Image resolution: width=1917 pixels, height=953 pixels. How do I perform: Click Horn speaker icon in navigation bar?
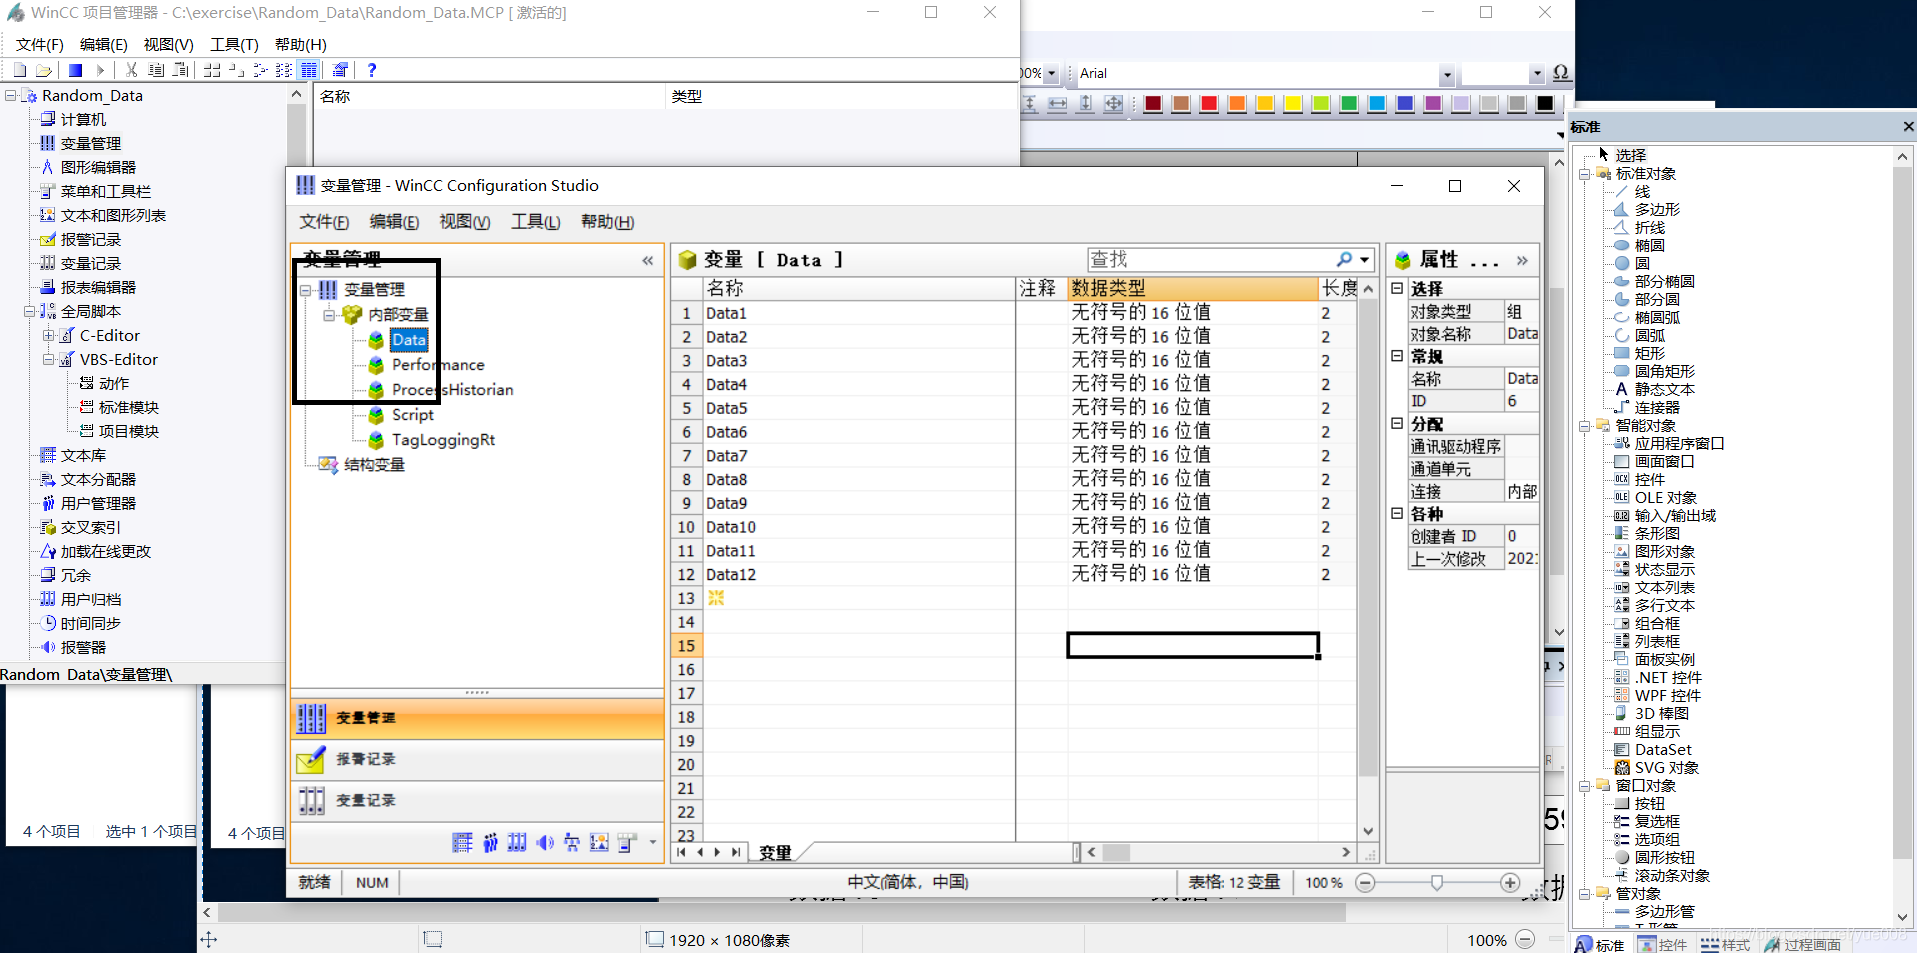click(545, 843)
